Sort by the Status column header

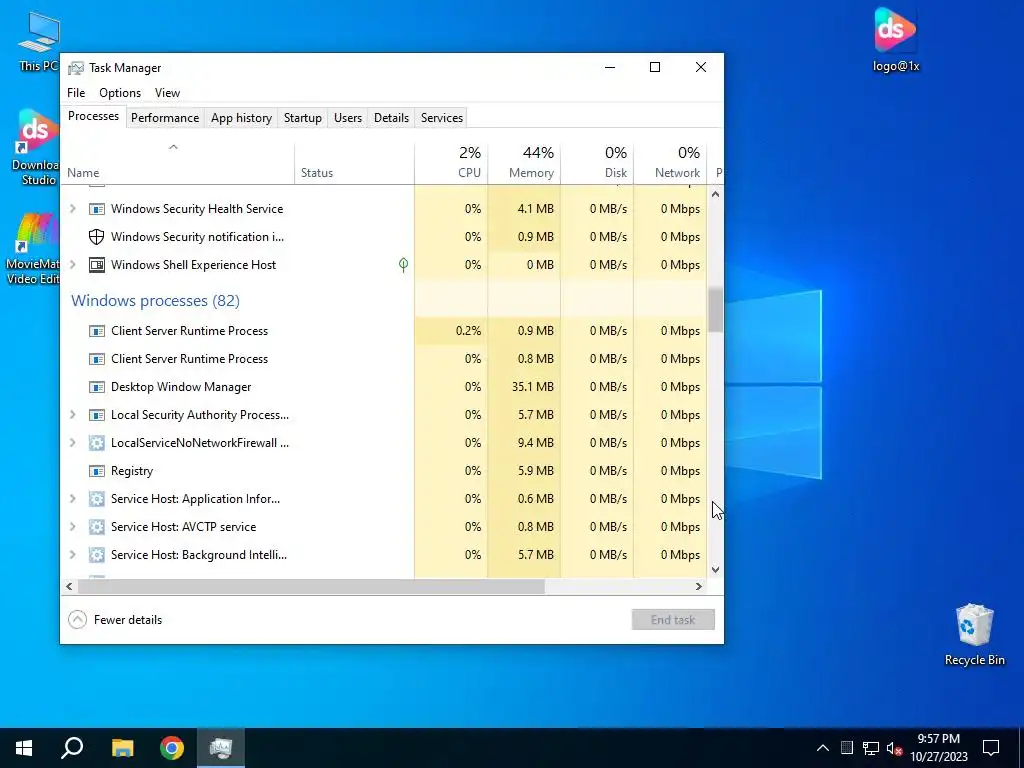coord(354,163)
